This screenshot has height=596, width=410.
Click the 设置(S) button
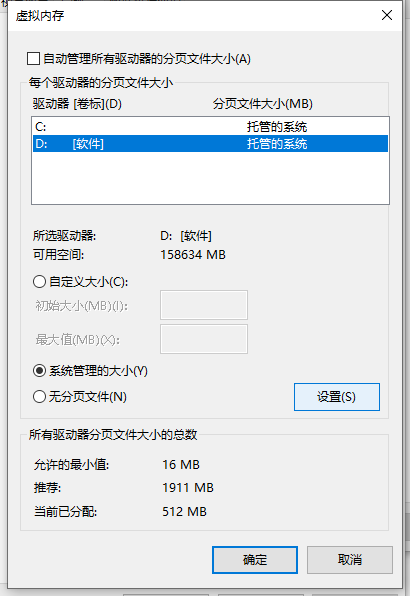(x=337, y=397)
